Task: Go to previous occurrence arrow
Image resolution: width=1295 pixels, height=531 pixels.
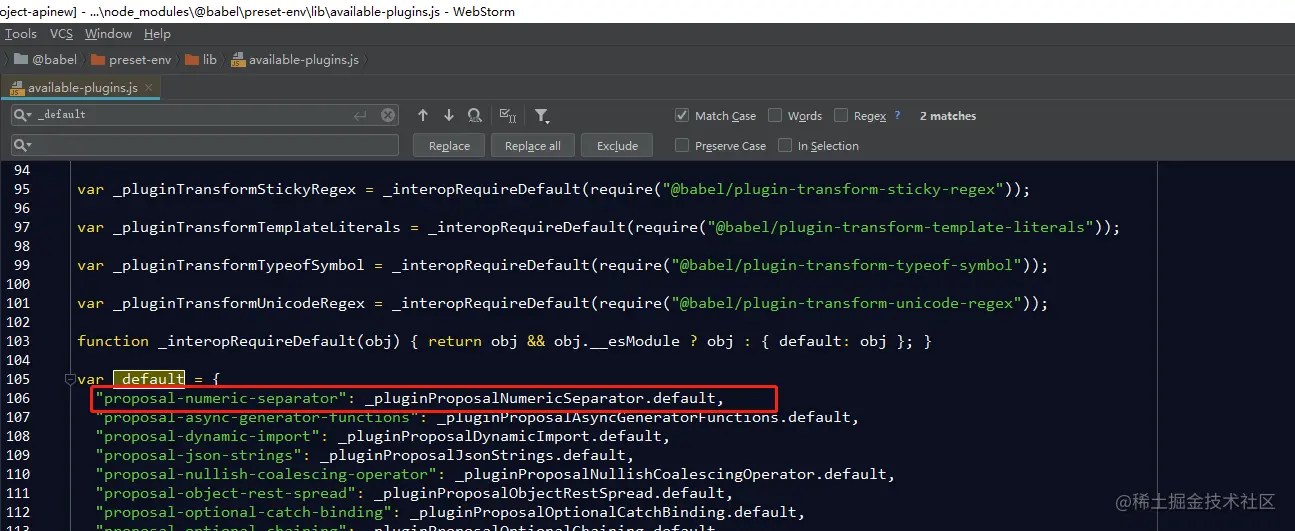Action: coord(423,116)
